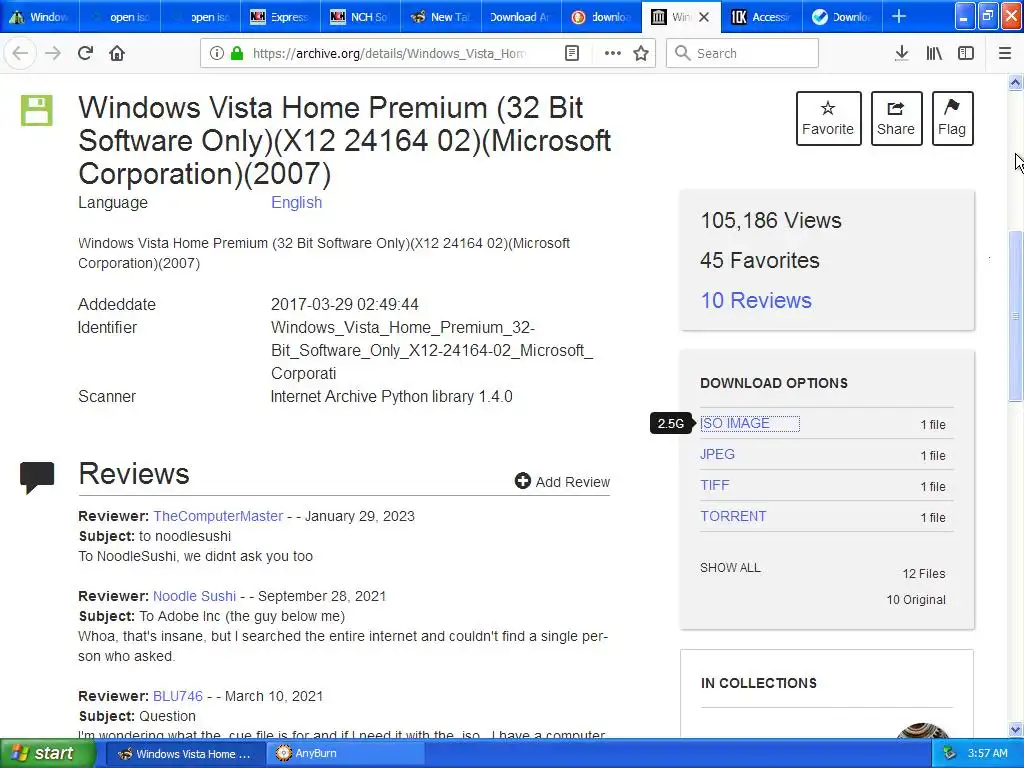1024x768 pixels.
Task: Download the JPEG file option
Action: pyautogui.click(x=717, y=454)
